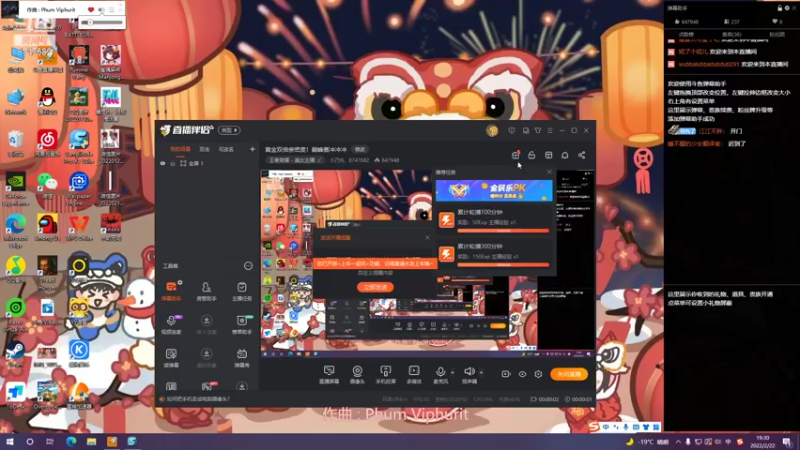The width and height of the screenshot is (800, 450).
Task: Add phone screen-cast source in bottom toolbar
Action: click(x=386, y=374)
